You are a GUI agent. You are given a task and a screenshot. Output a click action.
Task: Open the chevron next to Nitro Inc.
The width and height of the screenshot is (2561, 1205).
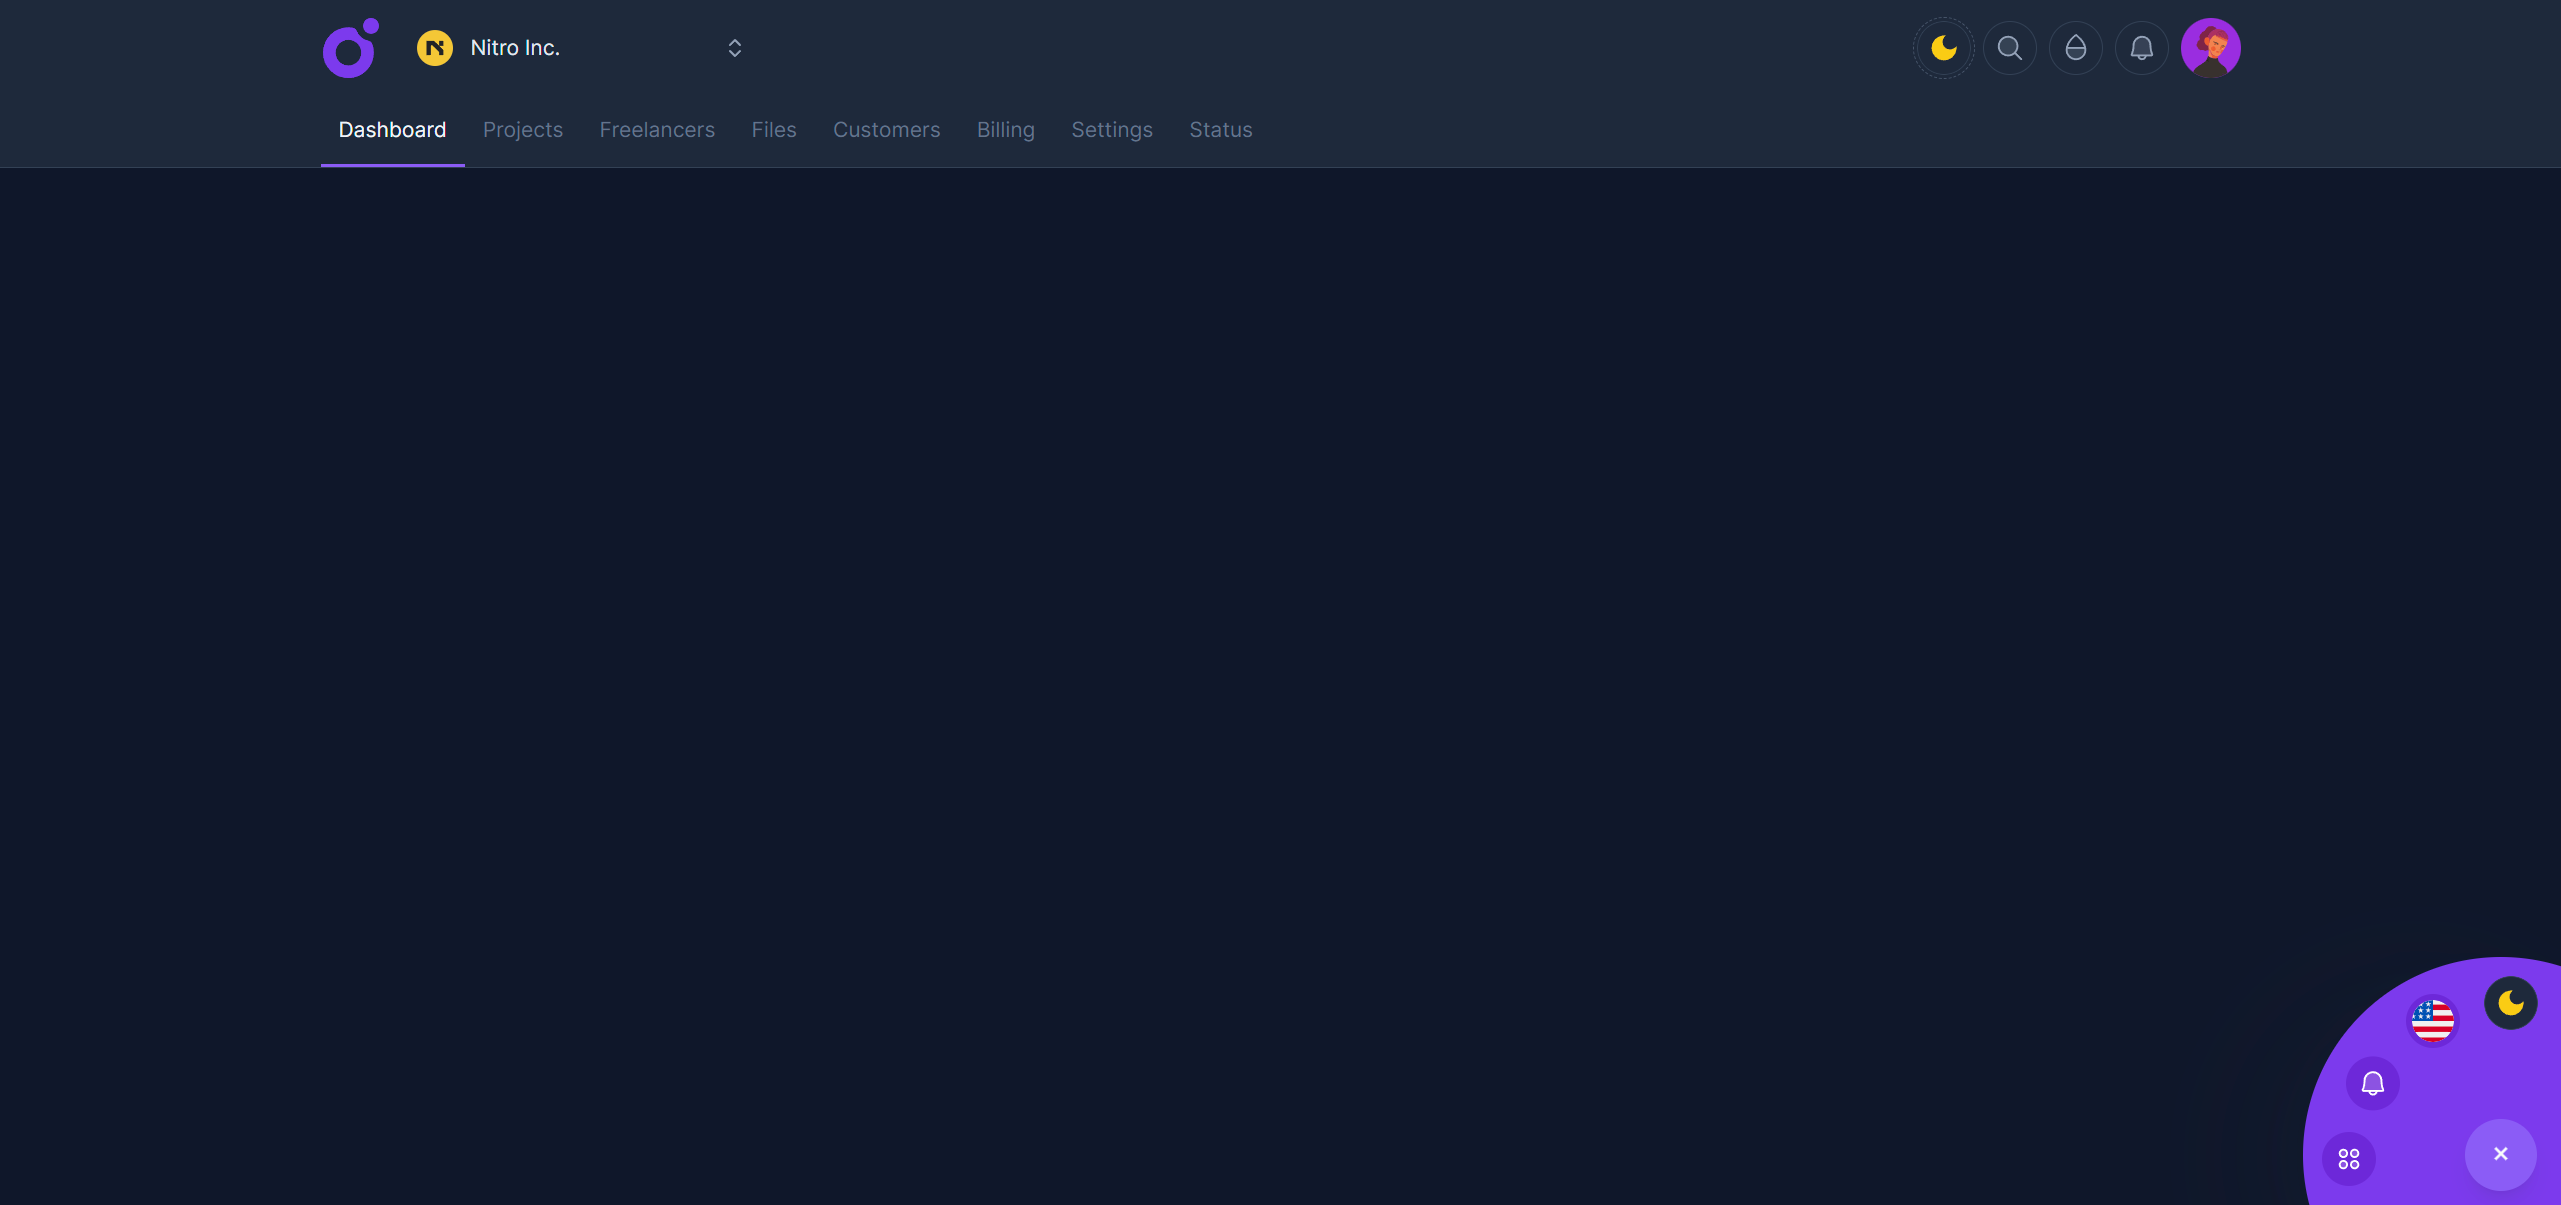click(x=733, y=47)
